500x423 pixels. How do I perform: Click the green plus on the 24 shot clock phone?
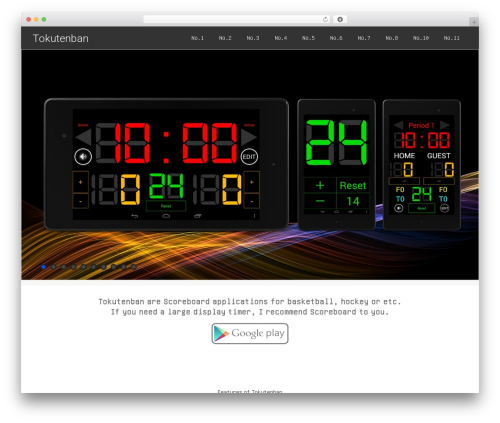pos(320,185)
